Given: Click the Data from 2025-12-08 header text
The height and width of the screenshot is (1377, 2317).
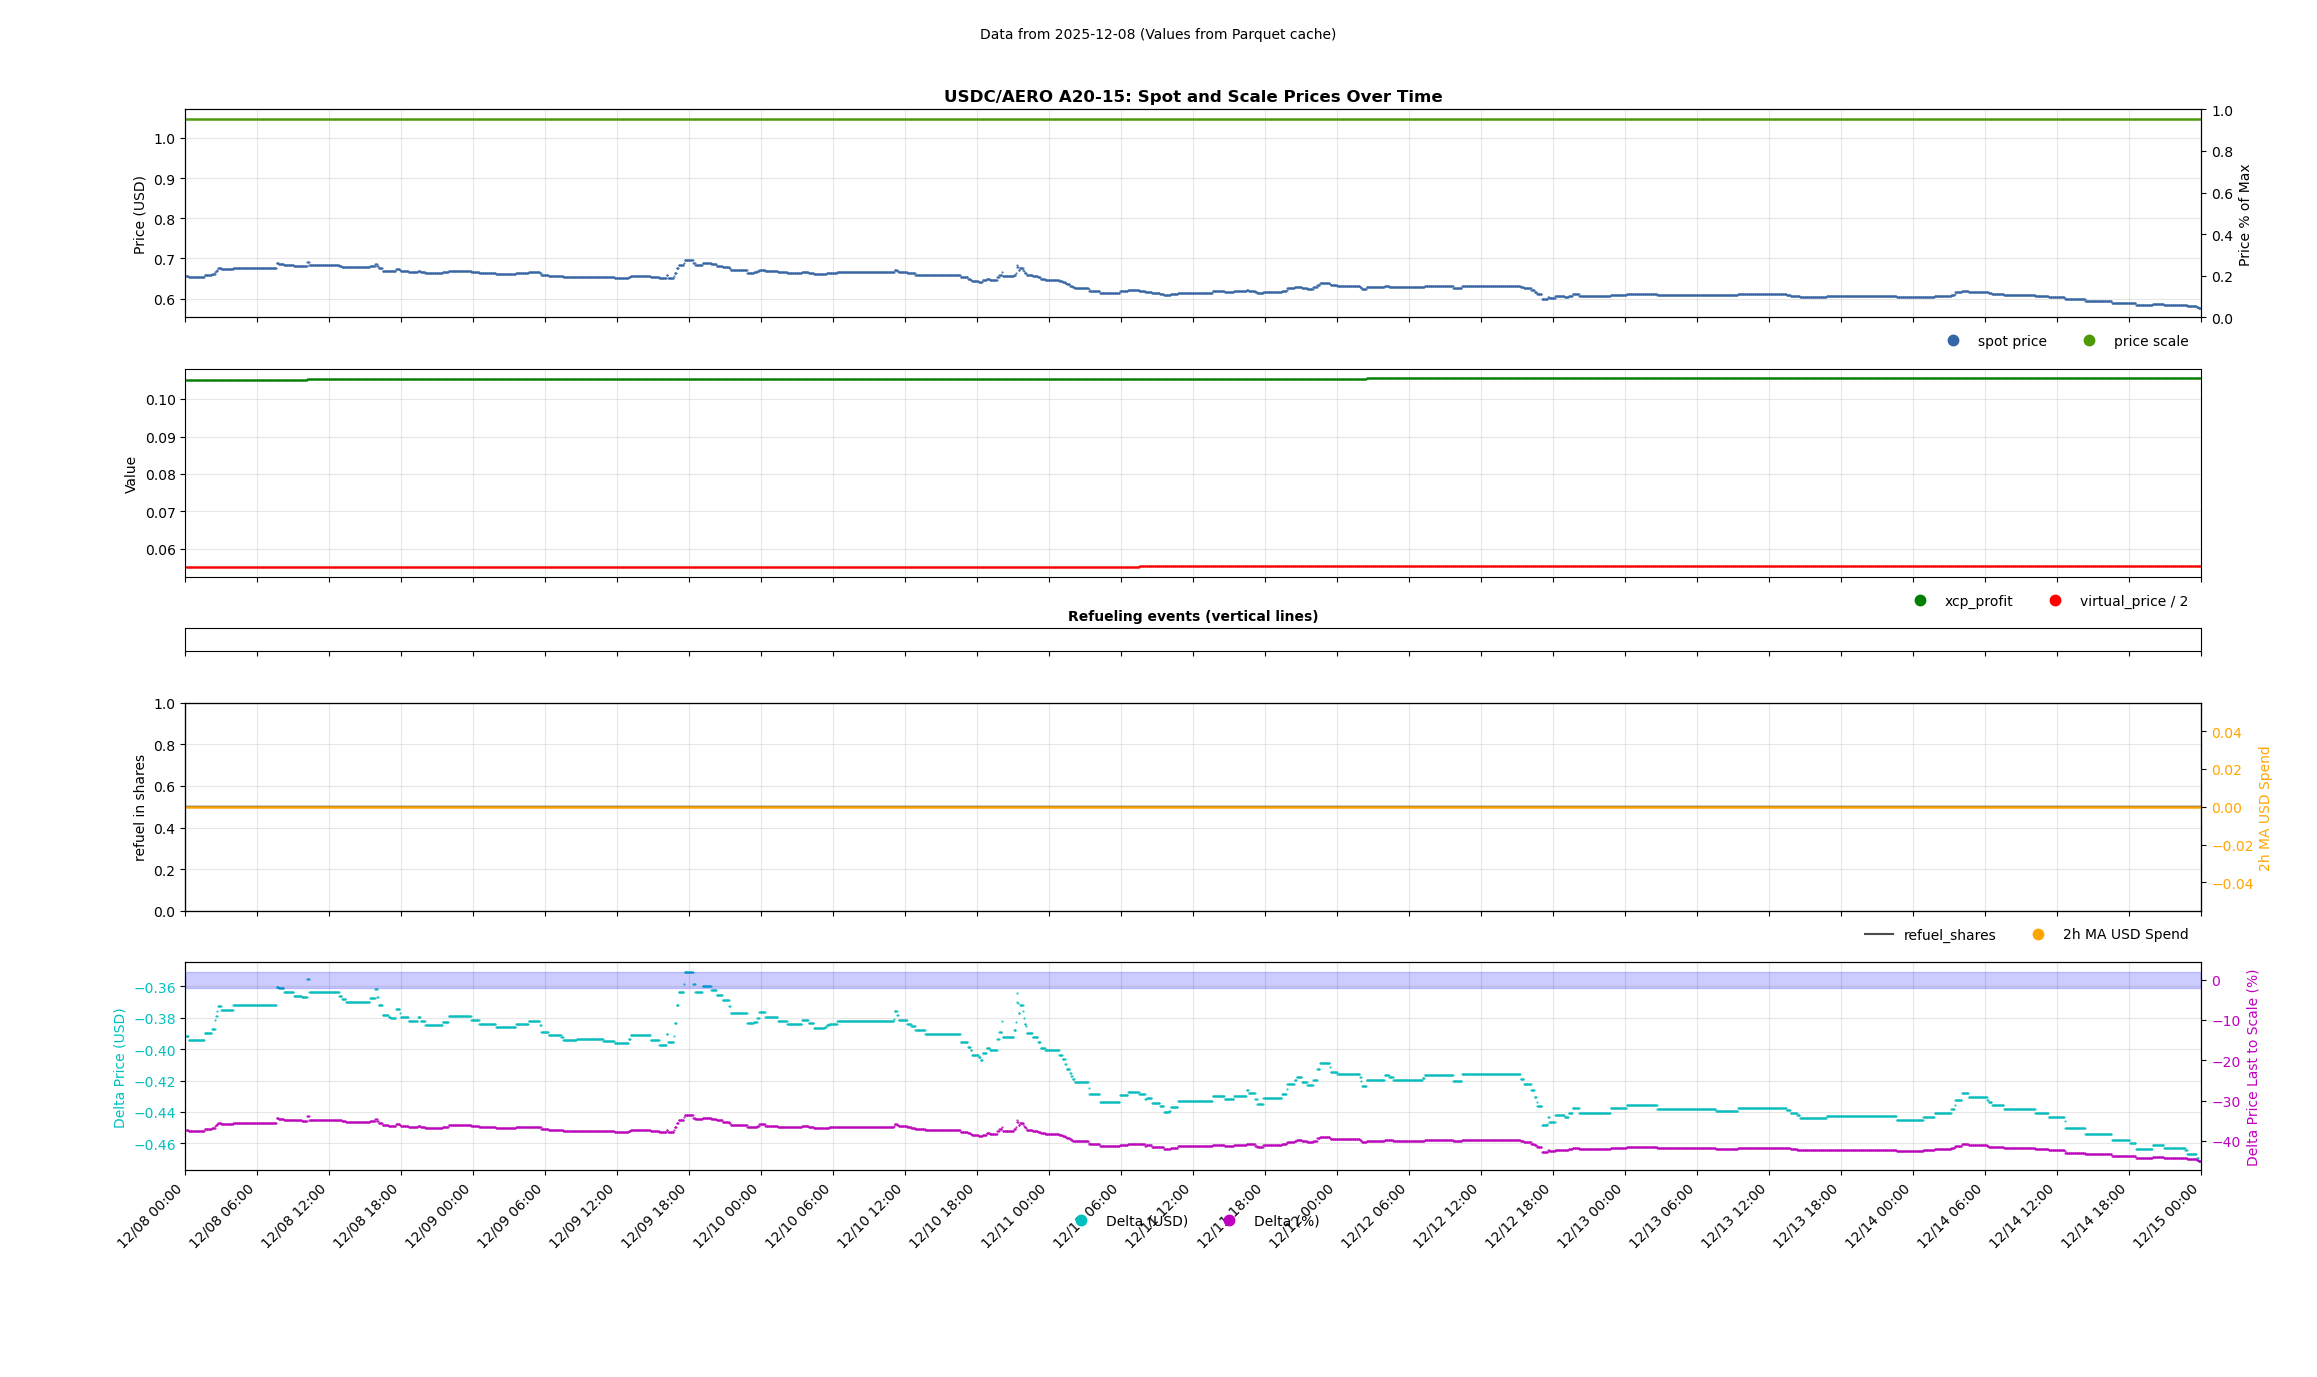Looking at the screenshot, I should (1157, 34).
